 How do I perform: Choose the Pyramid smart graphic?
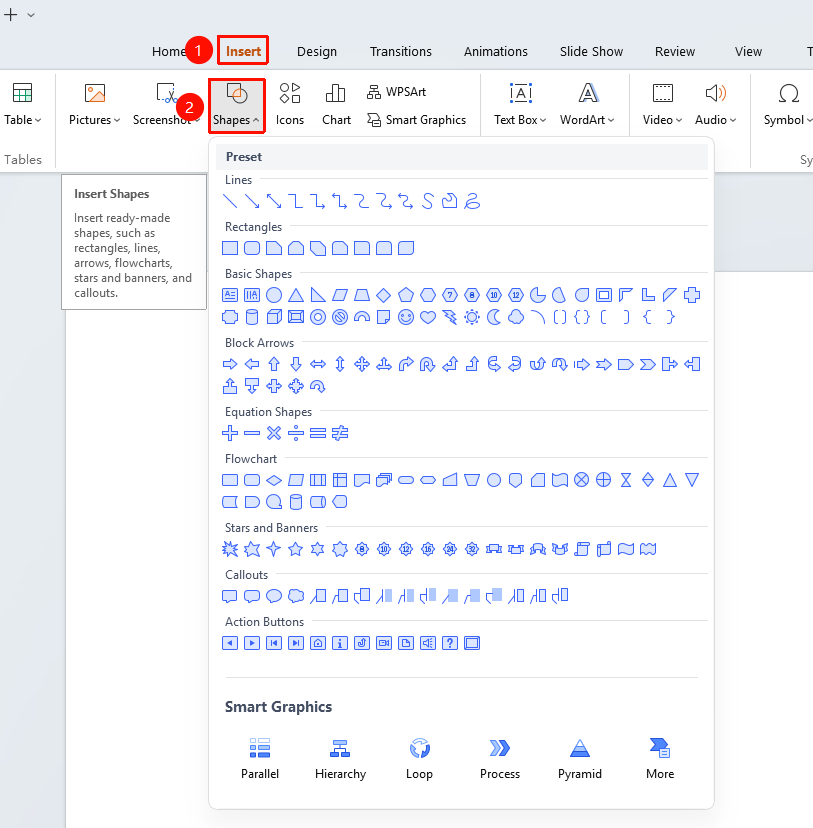(x=580, y=759)
